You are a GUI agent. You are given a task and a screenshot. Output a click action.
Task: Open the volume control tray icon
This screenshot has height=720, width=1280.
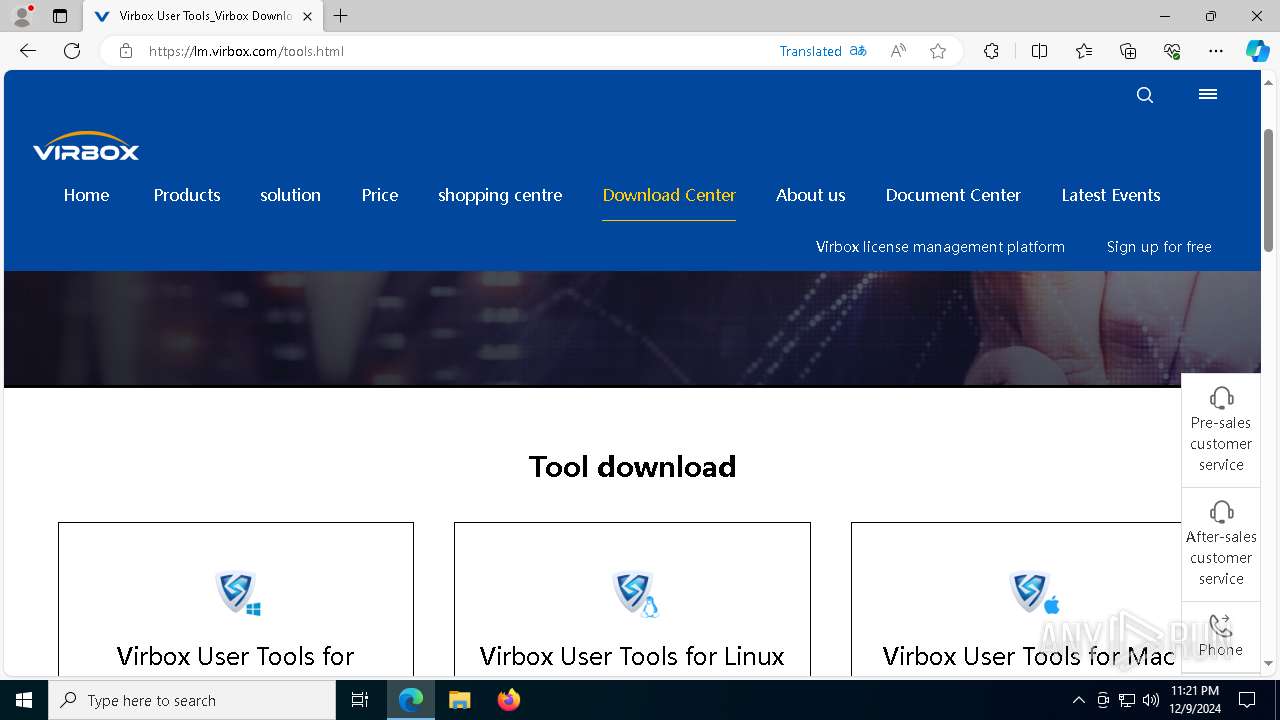(x=1151, y=700)
